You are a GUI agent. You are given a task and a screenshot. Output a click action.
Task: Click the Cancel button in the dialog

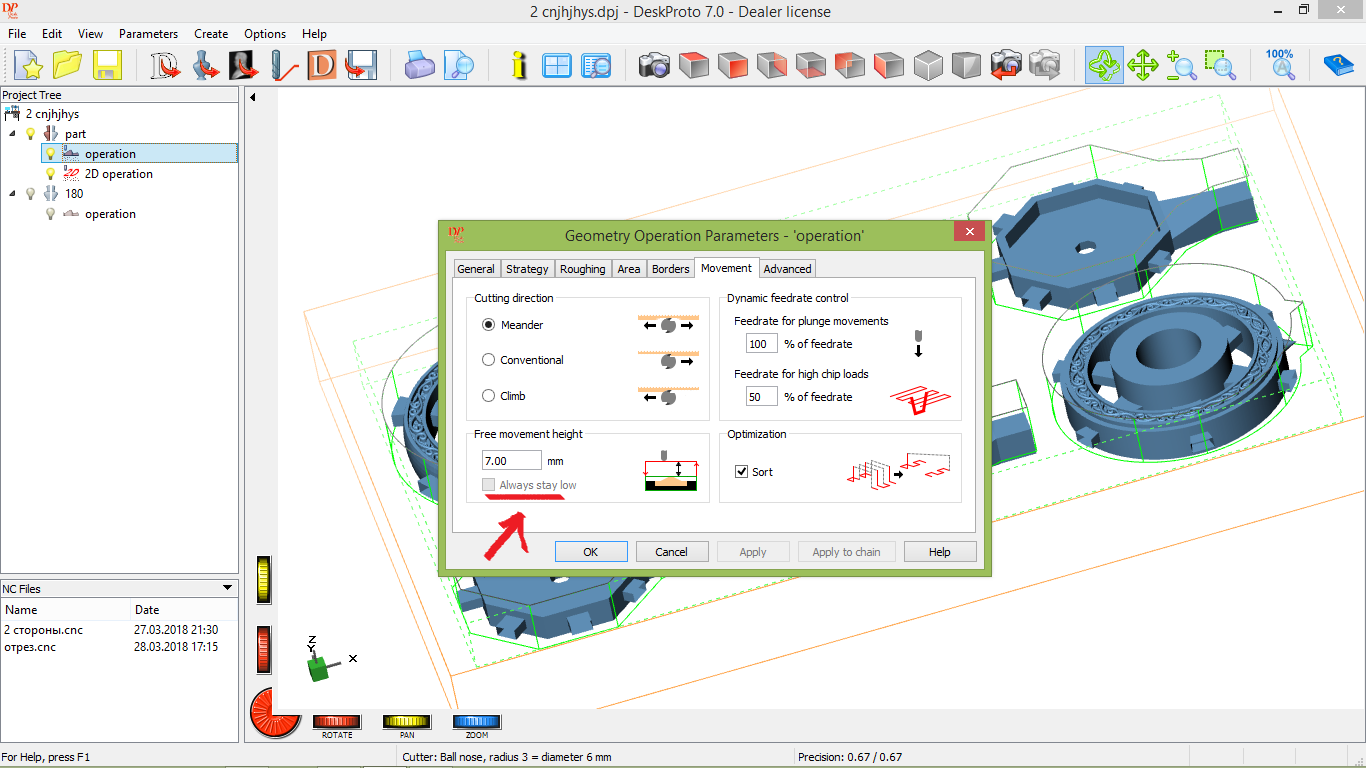[671, 552]
